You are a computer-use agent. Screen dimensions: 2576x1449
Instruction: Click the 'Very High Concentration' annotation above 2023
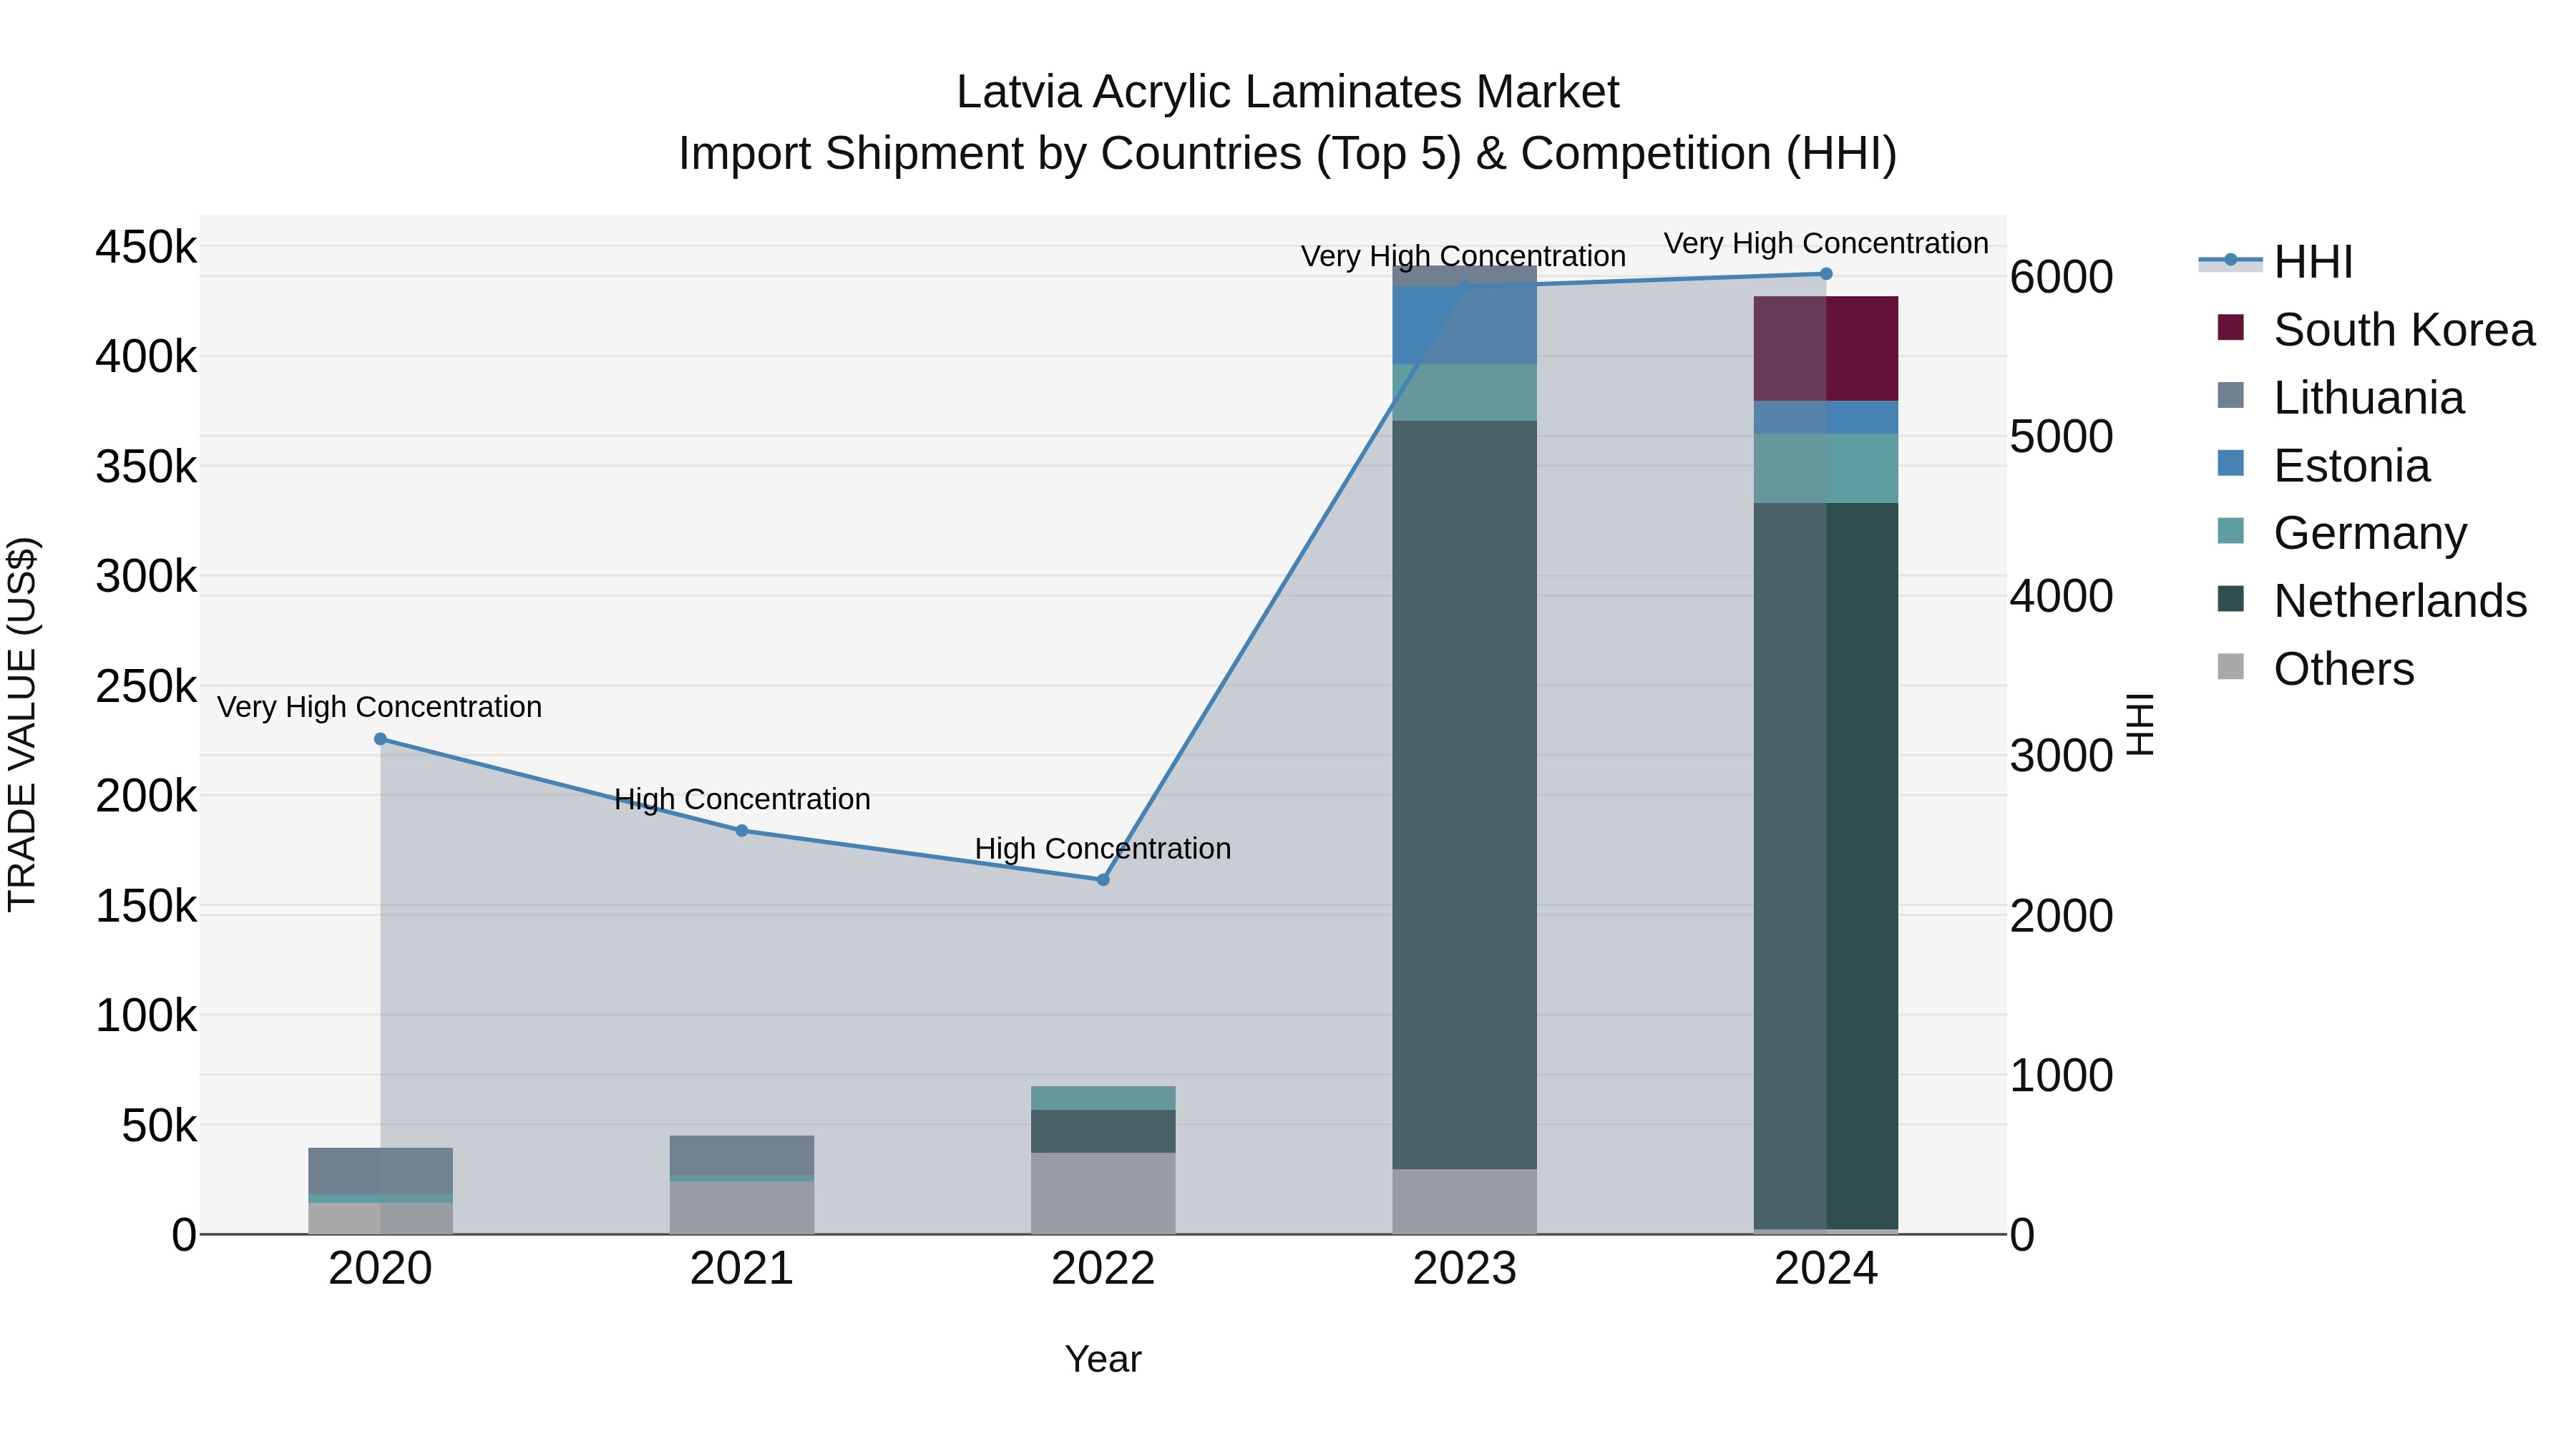coord(1464,257)
